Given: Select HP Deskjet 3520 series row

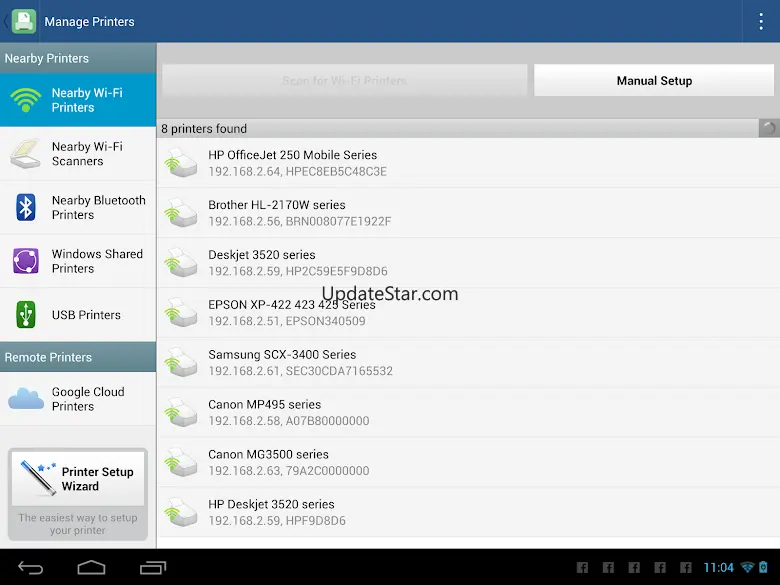Looking at the screenshot, I should (468, 512).
